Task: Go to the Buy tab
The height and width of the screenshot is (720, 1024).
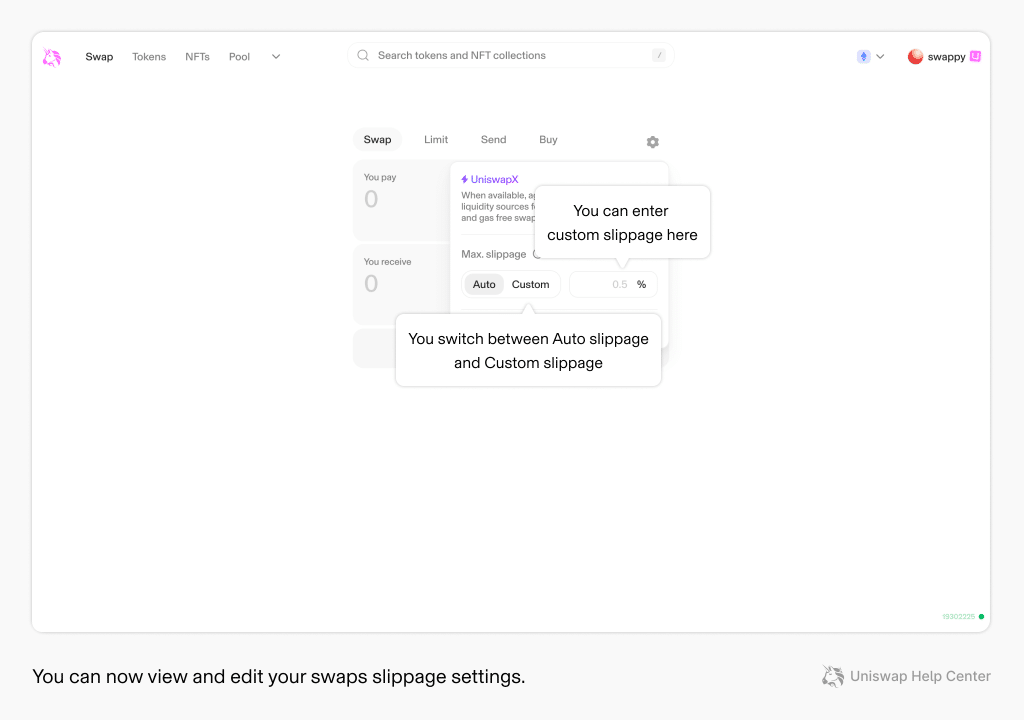Action: [548, 139]
